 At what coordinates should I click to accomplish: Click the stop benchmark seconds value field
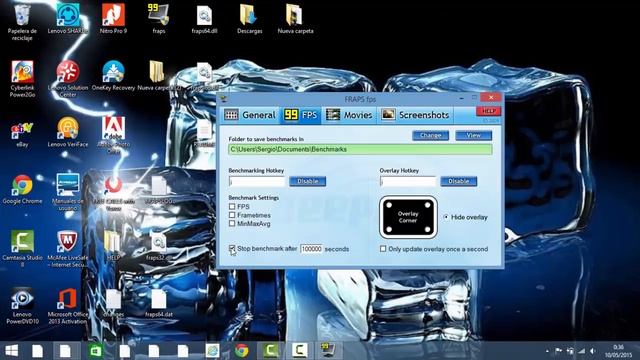coord(311,249)
